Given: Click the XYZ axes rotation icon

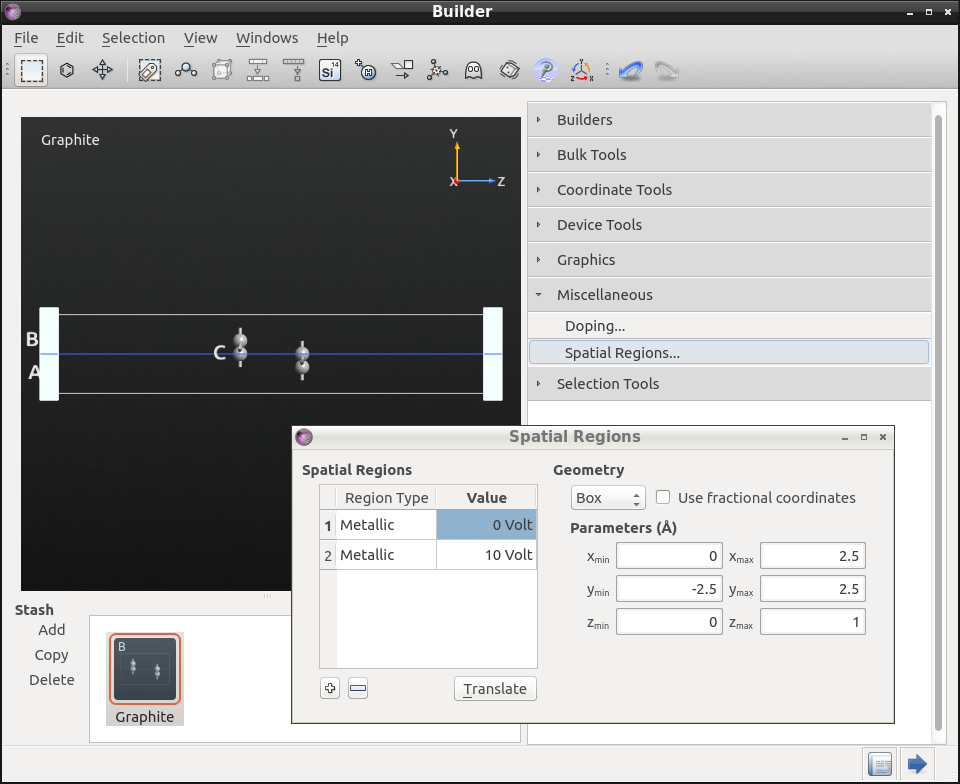Looking at the screenshot, I should (582, 71).
